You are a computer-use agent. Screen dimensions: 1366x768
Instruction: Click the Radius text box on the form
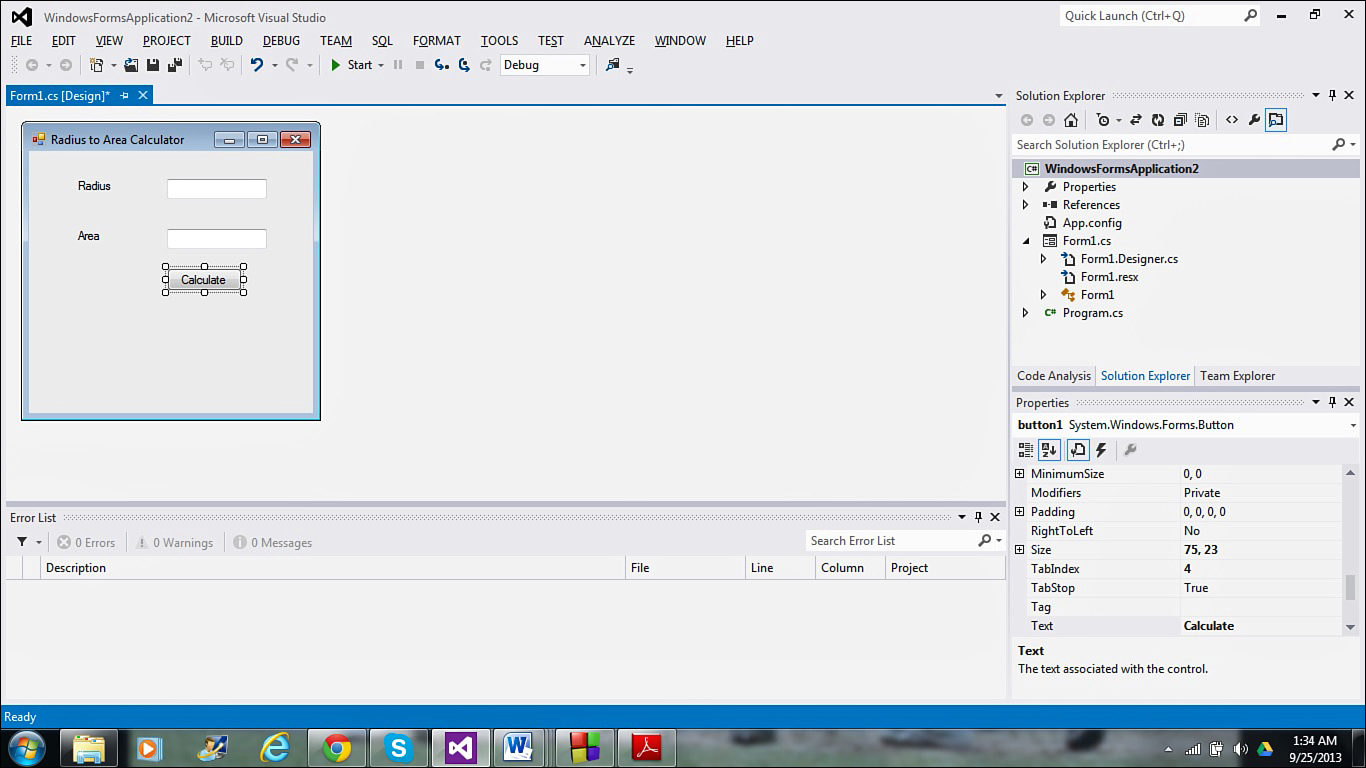click(217, 189)
